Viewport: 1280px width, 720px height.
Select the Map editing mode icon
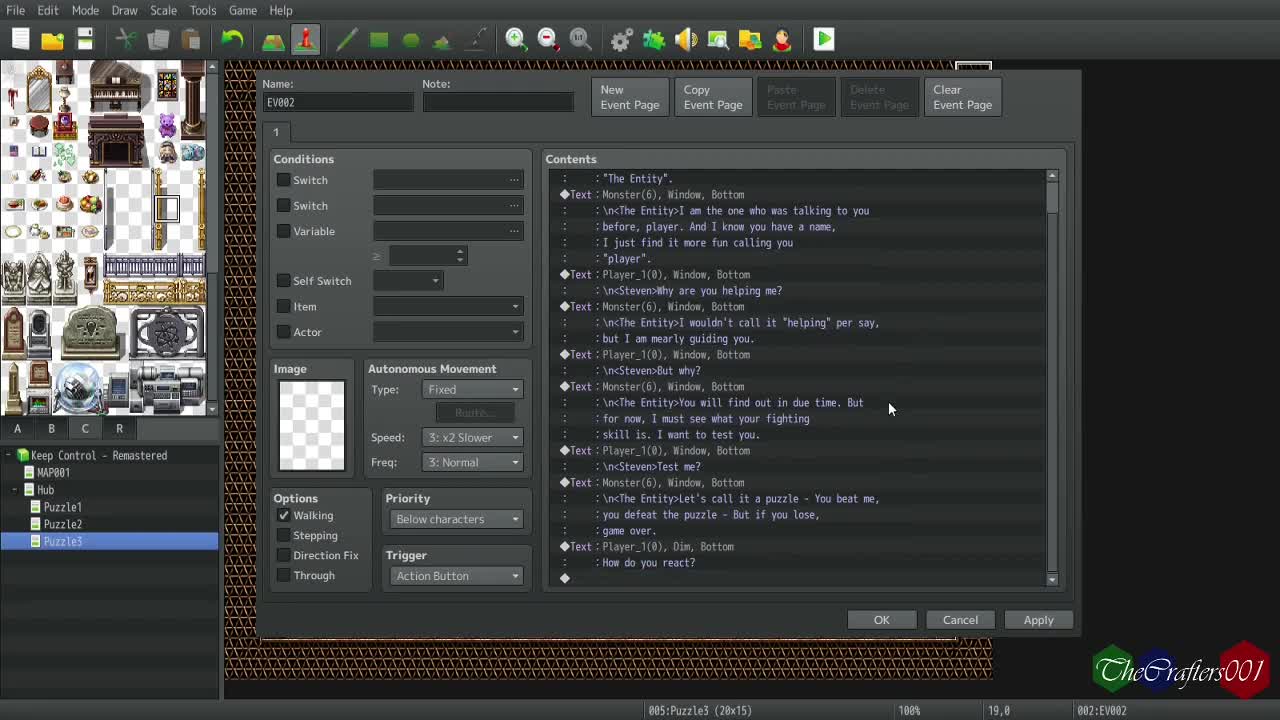tap(272, 39)
